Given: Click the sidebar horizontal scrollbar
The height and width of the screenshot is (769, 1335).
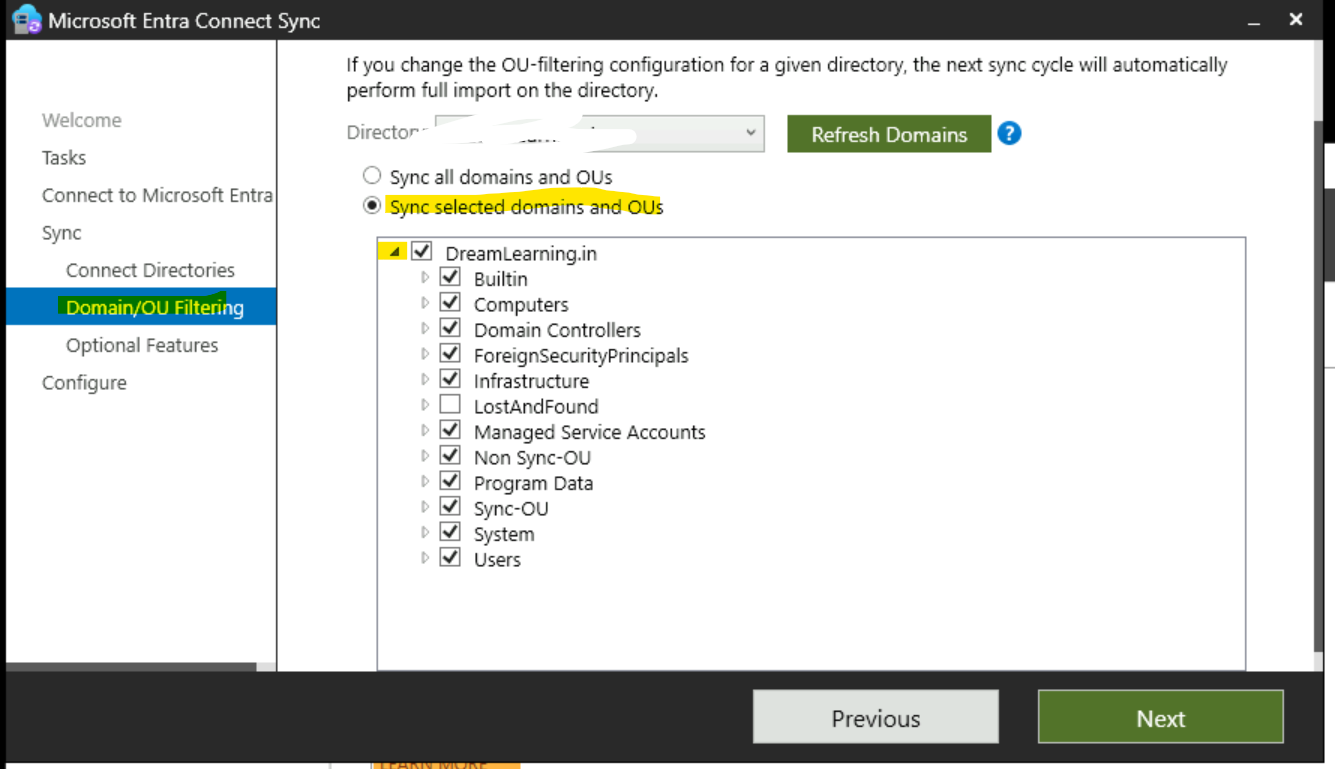Looking at the screenshot, I should [x=131, y=666].
